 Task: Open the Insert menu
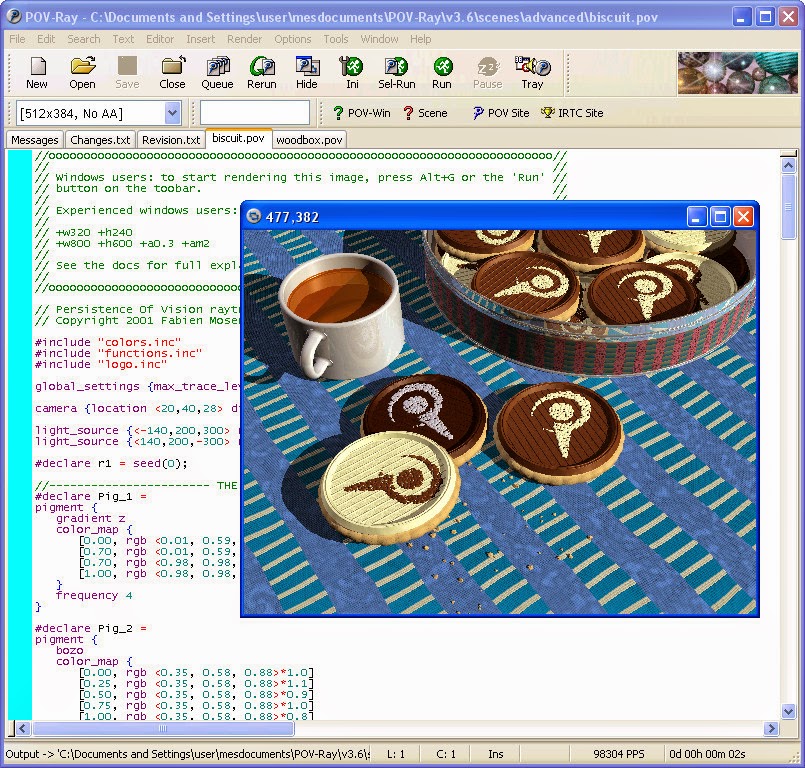[x=200, y=39]
